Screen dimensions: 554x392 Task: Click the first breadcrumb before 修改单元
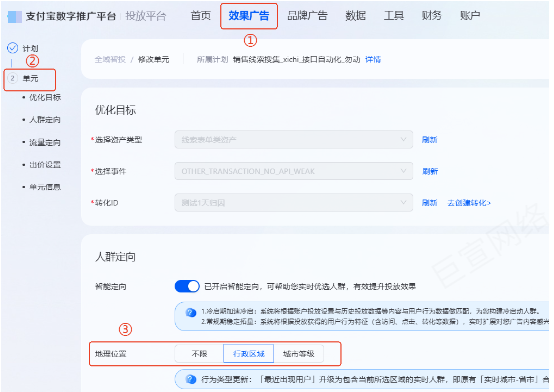click(x=110, y=59)
